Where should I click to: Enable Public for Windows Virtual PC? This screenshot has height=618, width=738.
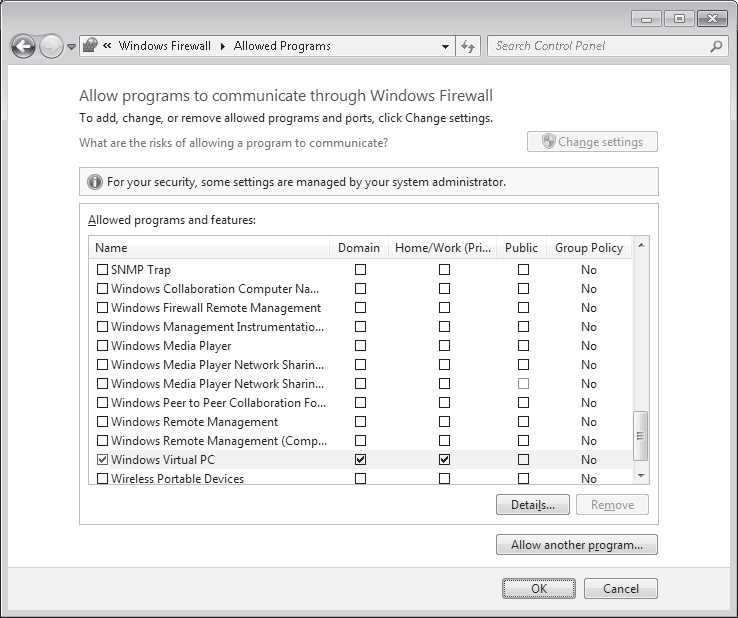523,459
